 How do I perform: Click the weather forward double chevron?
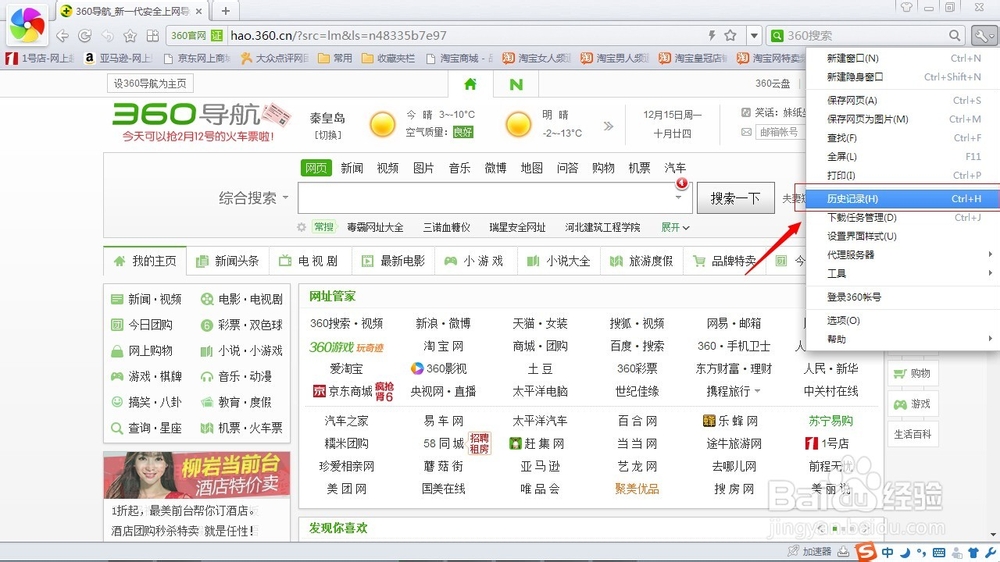(x=608, y=126)
